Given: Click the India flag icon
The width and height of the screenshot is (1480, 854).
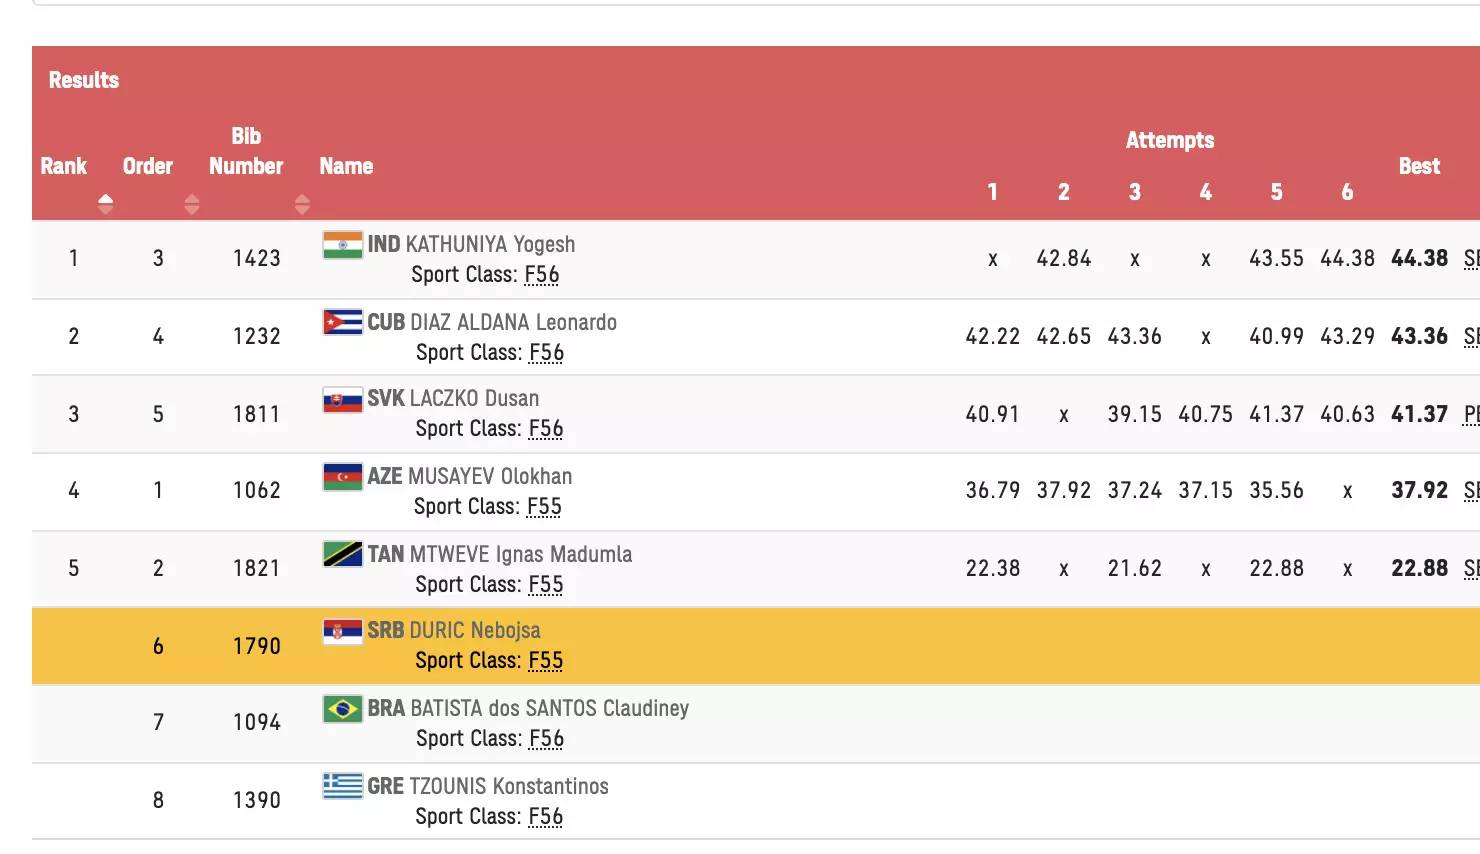Looking at the screenshot, I should pyautogui.click(x=342, y=245).
